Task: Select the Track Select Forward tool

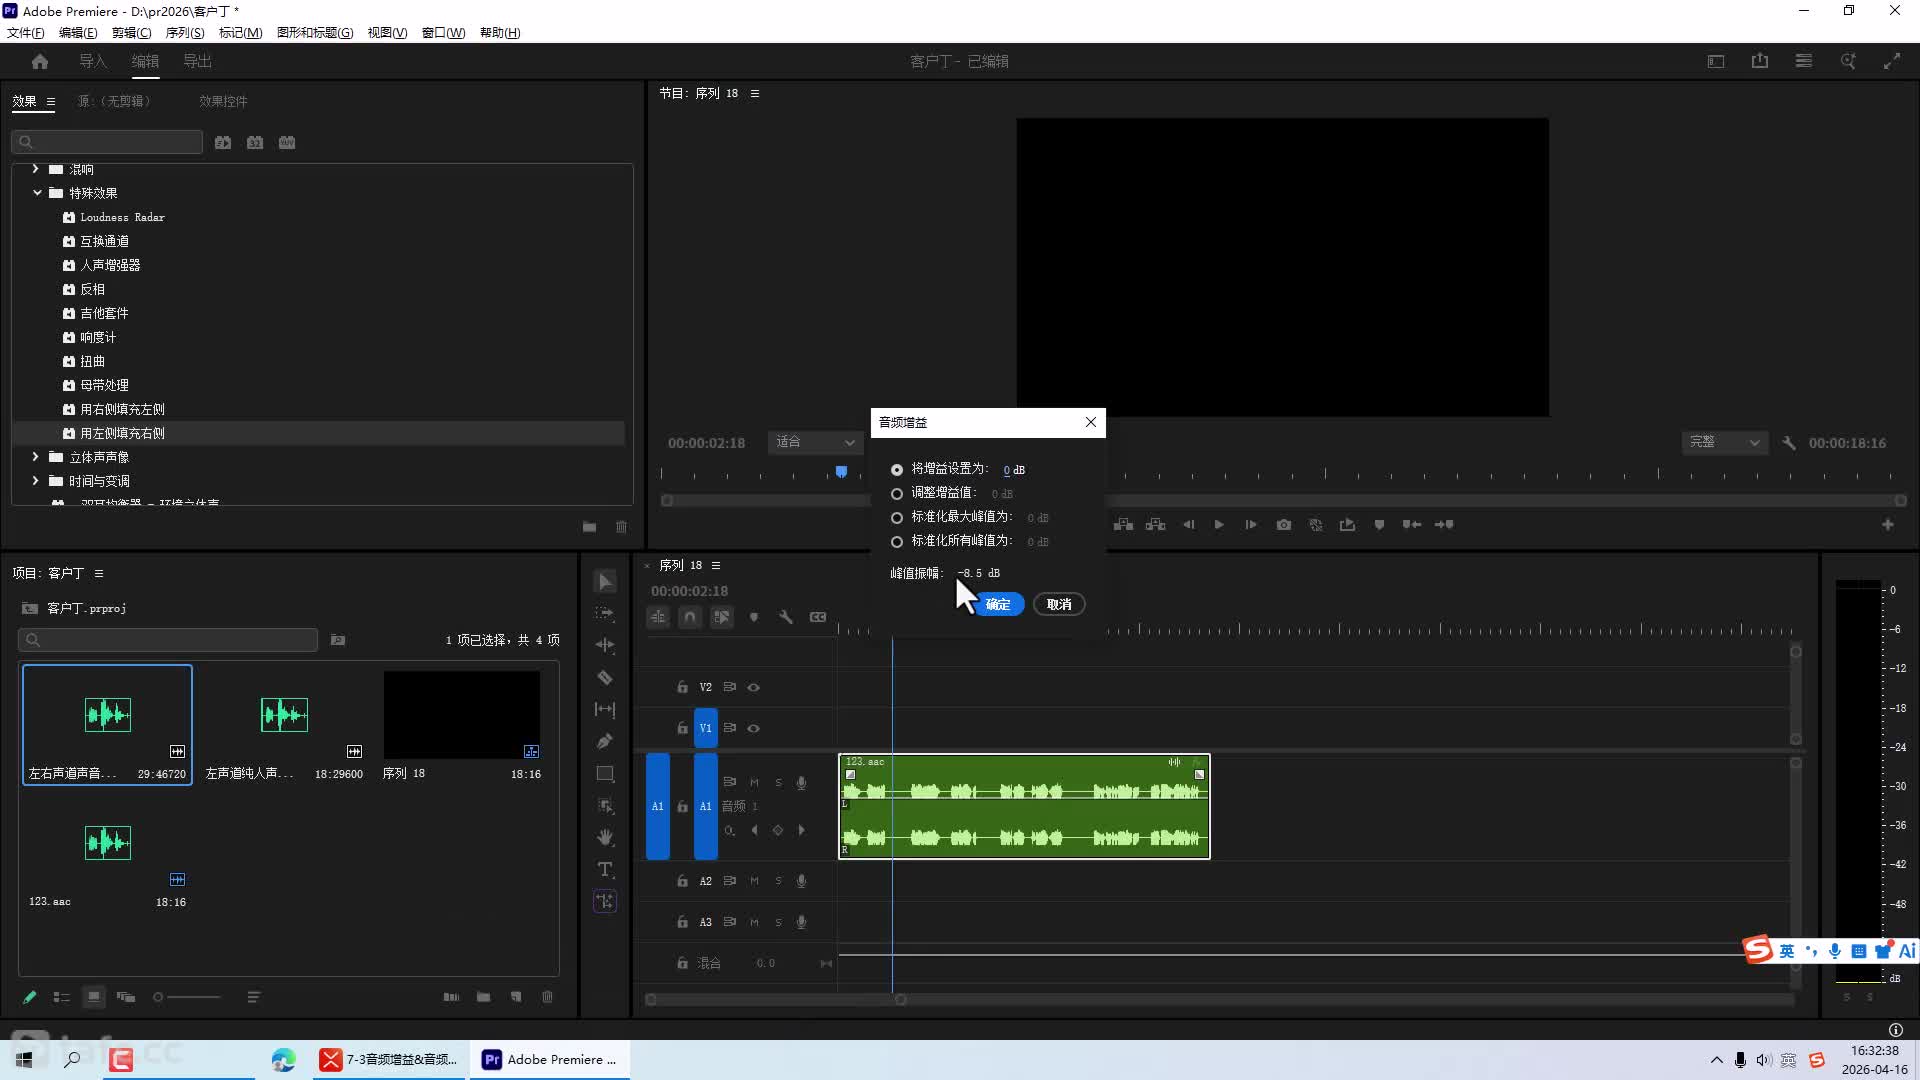Action: click(605, 613)
